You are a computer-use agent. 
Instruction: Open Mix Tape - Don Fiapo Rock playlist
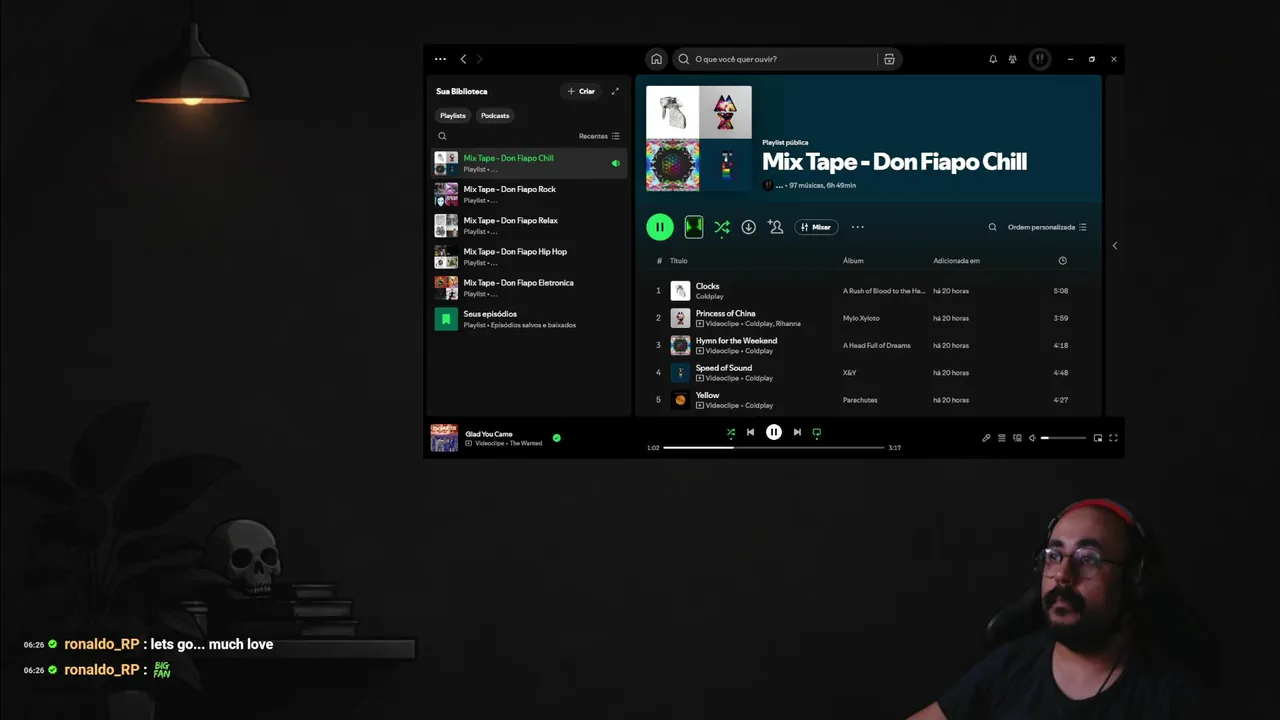point(529,194)
